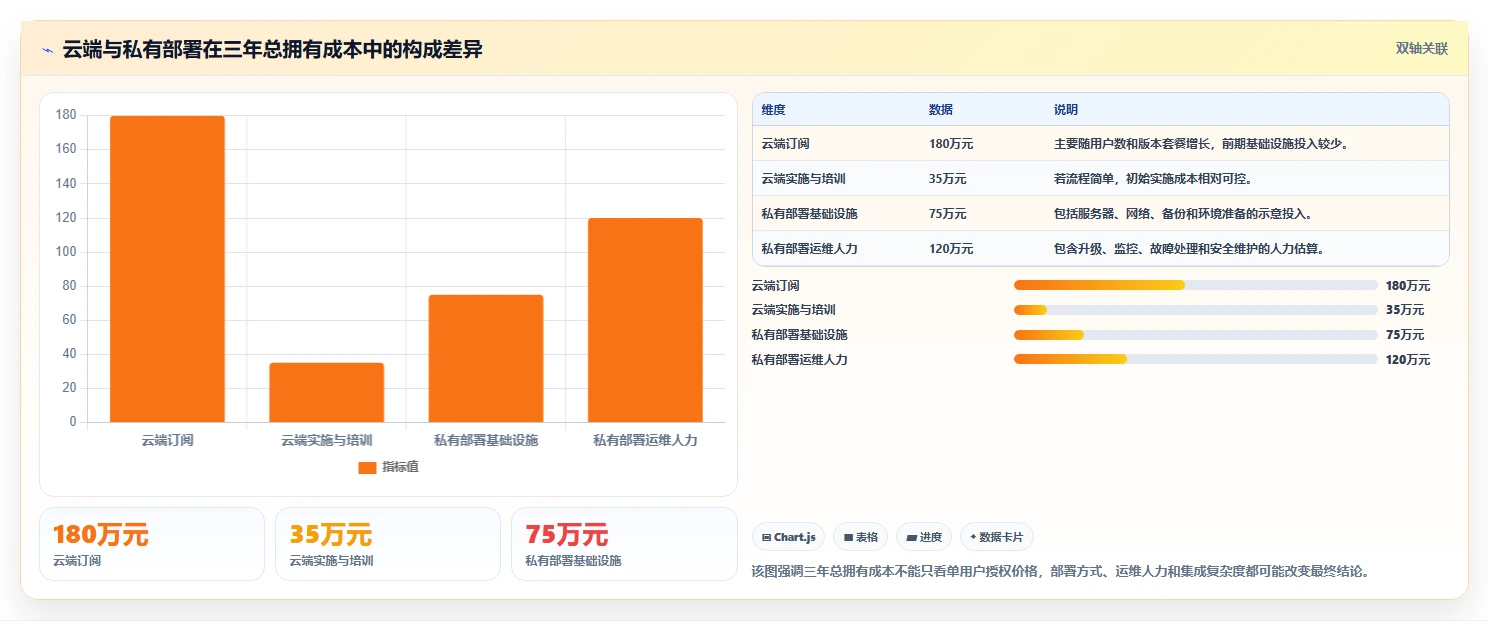Click the x-axis label 私有部署基础设施
The image size is (1489, 621).
[486, 440]
